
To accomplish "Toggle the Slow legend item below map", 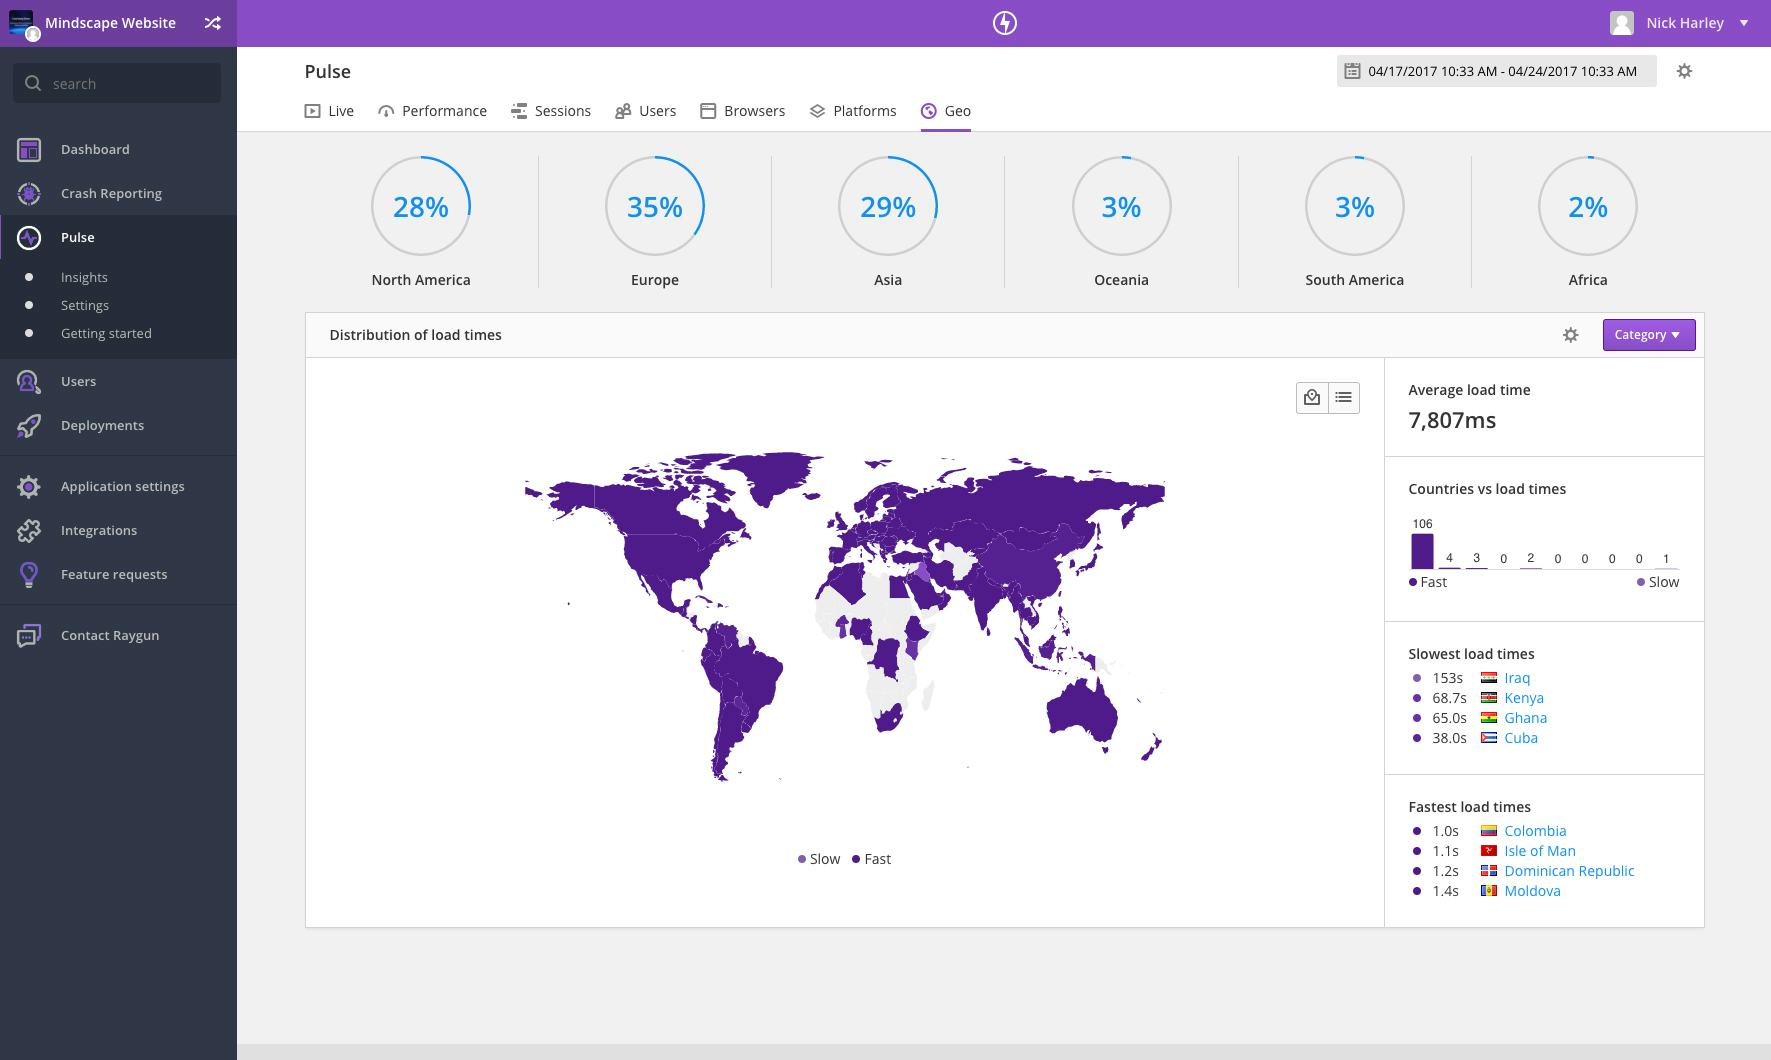I will pyautogui.click(x=819, y=859).
